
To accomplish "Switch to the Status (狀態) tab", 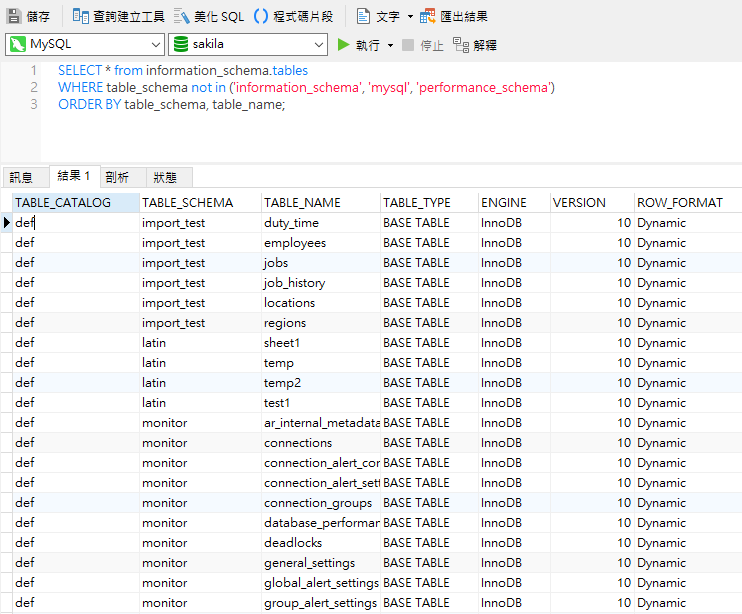I will click(x=165, y=177).
